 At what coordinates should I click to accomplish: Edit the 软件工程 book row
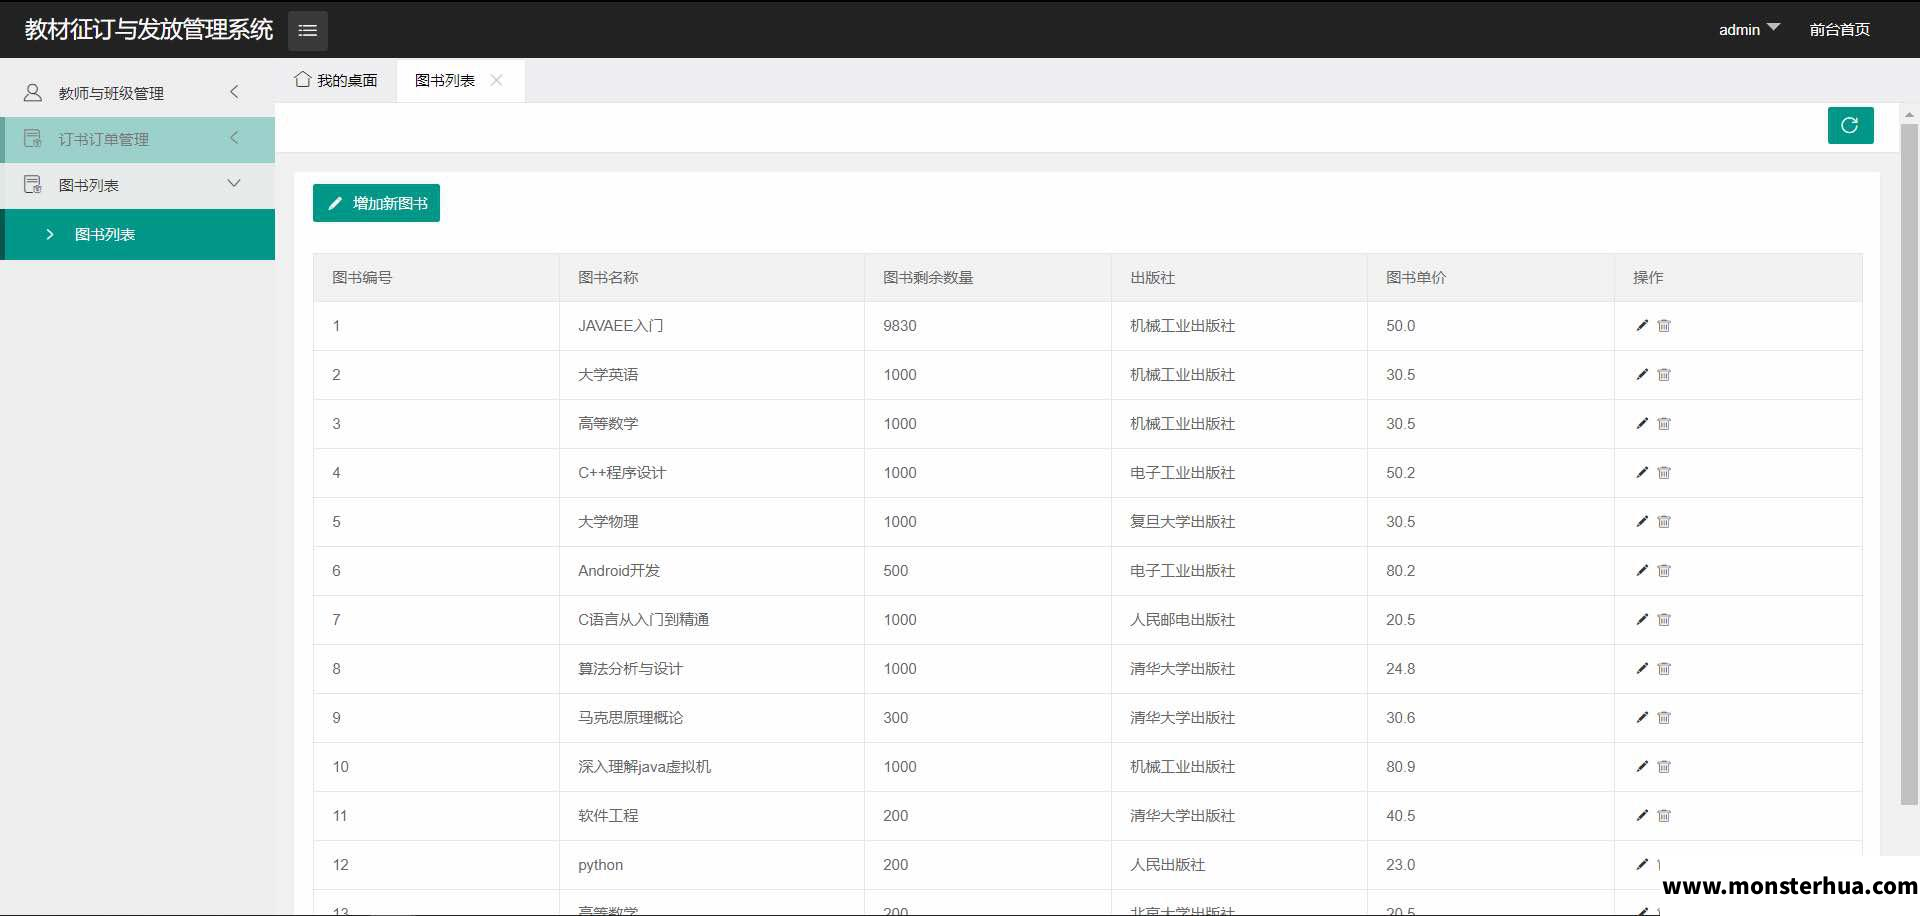(1642, 815)
